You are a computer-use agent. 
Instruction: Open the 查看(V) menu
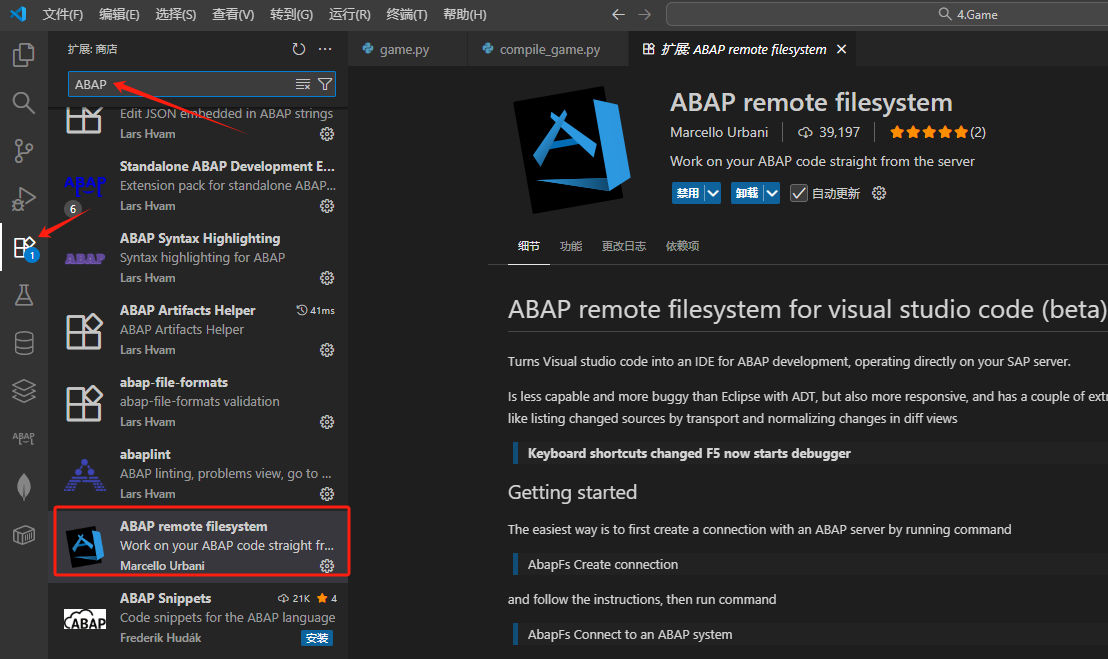[x=233, y=14]
